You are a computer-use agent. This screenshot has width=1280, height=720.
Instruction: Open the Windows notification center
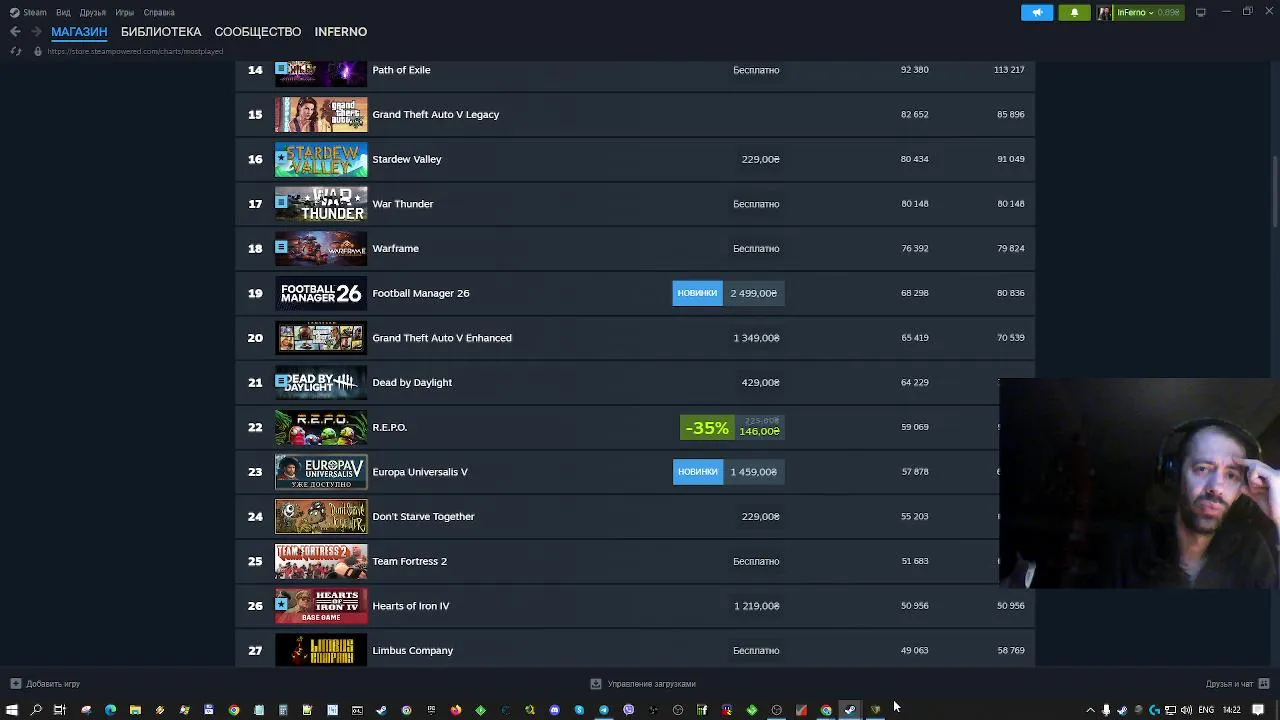pos(1258,710)
